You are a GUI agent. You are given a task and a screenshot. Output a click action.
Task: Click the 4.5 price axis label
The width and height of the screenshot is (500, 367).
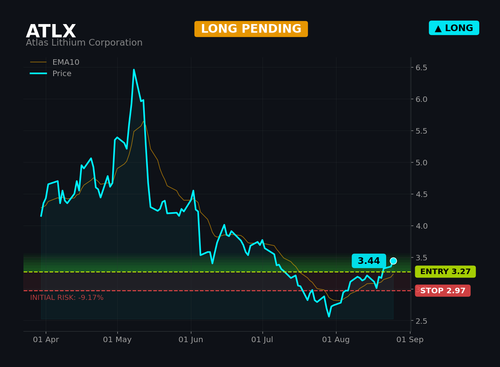point(421,194)
